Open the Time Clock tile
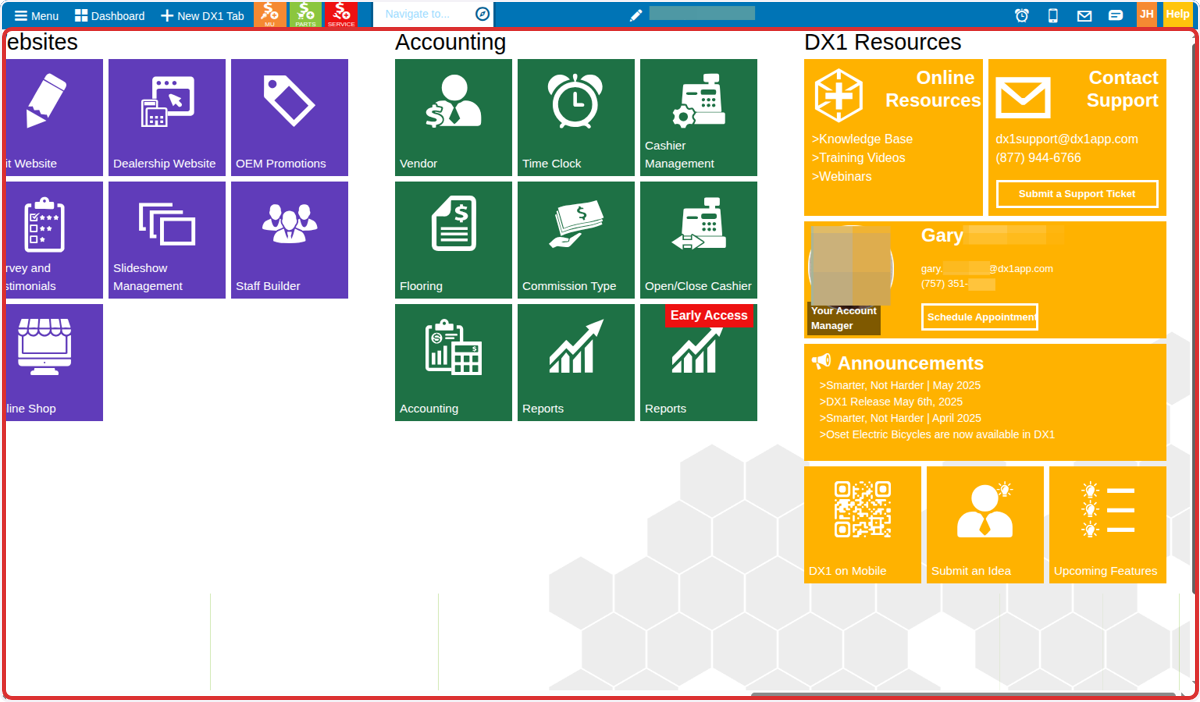1200x702 pixels. pyautogui.click(x=576, y=118)
